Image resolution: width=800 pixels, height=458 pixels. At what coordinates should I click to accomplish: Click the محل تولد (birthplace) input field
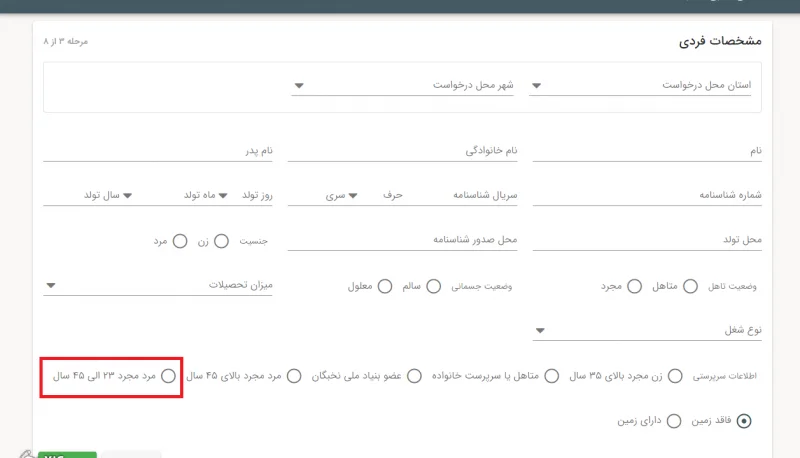point(645,241)
